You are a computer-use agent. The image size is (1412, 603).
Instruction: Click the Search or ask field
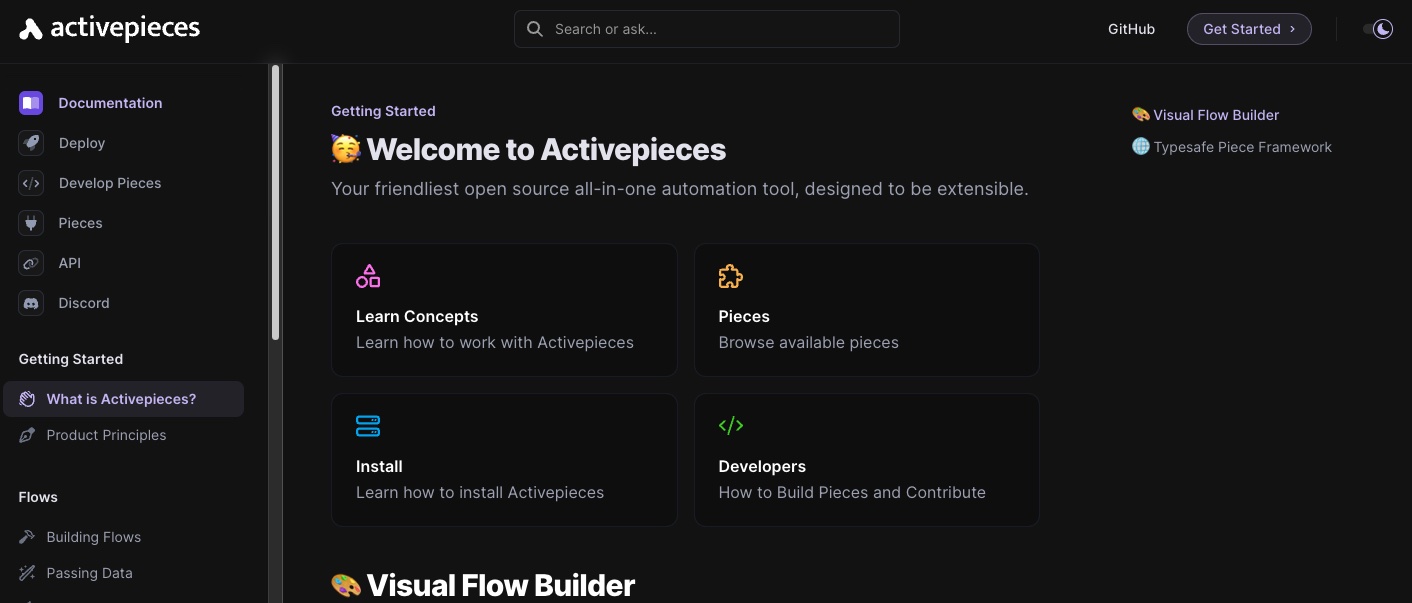click(x=707, y=29)
